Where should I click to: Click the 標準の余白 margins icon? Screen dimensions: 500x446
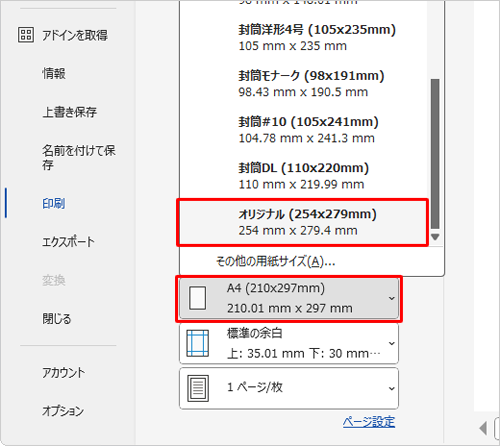click(198, 343)
